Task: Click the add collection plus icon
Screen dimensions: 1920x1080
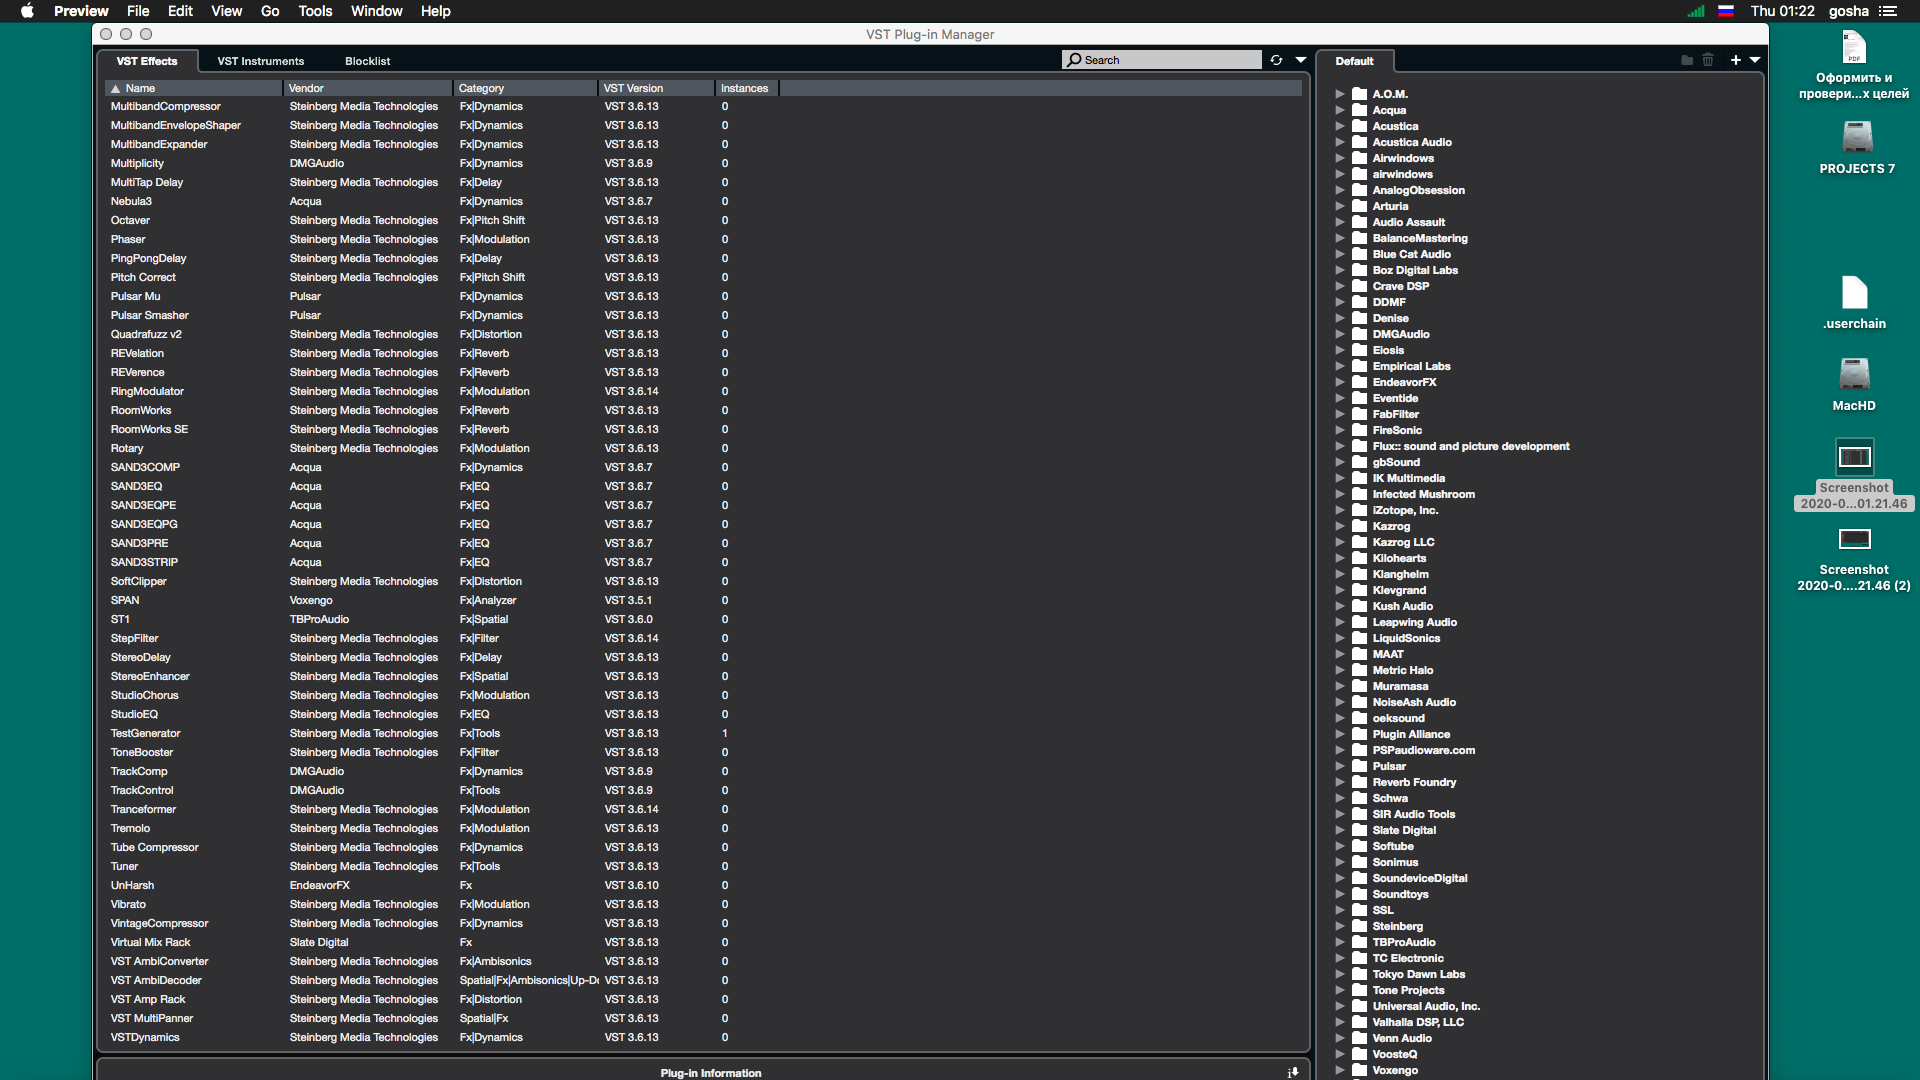Action: (x=1735, y=60)
